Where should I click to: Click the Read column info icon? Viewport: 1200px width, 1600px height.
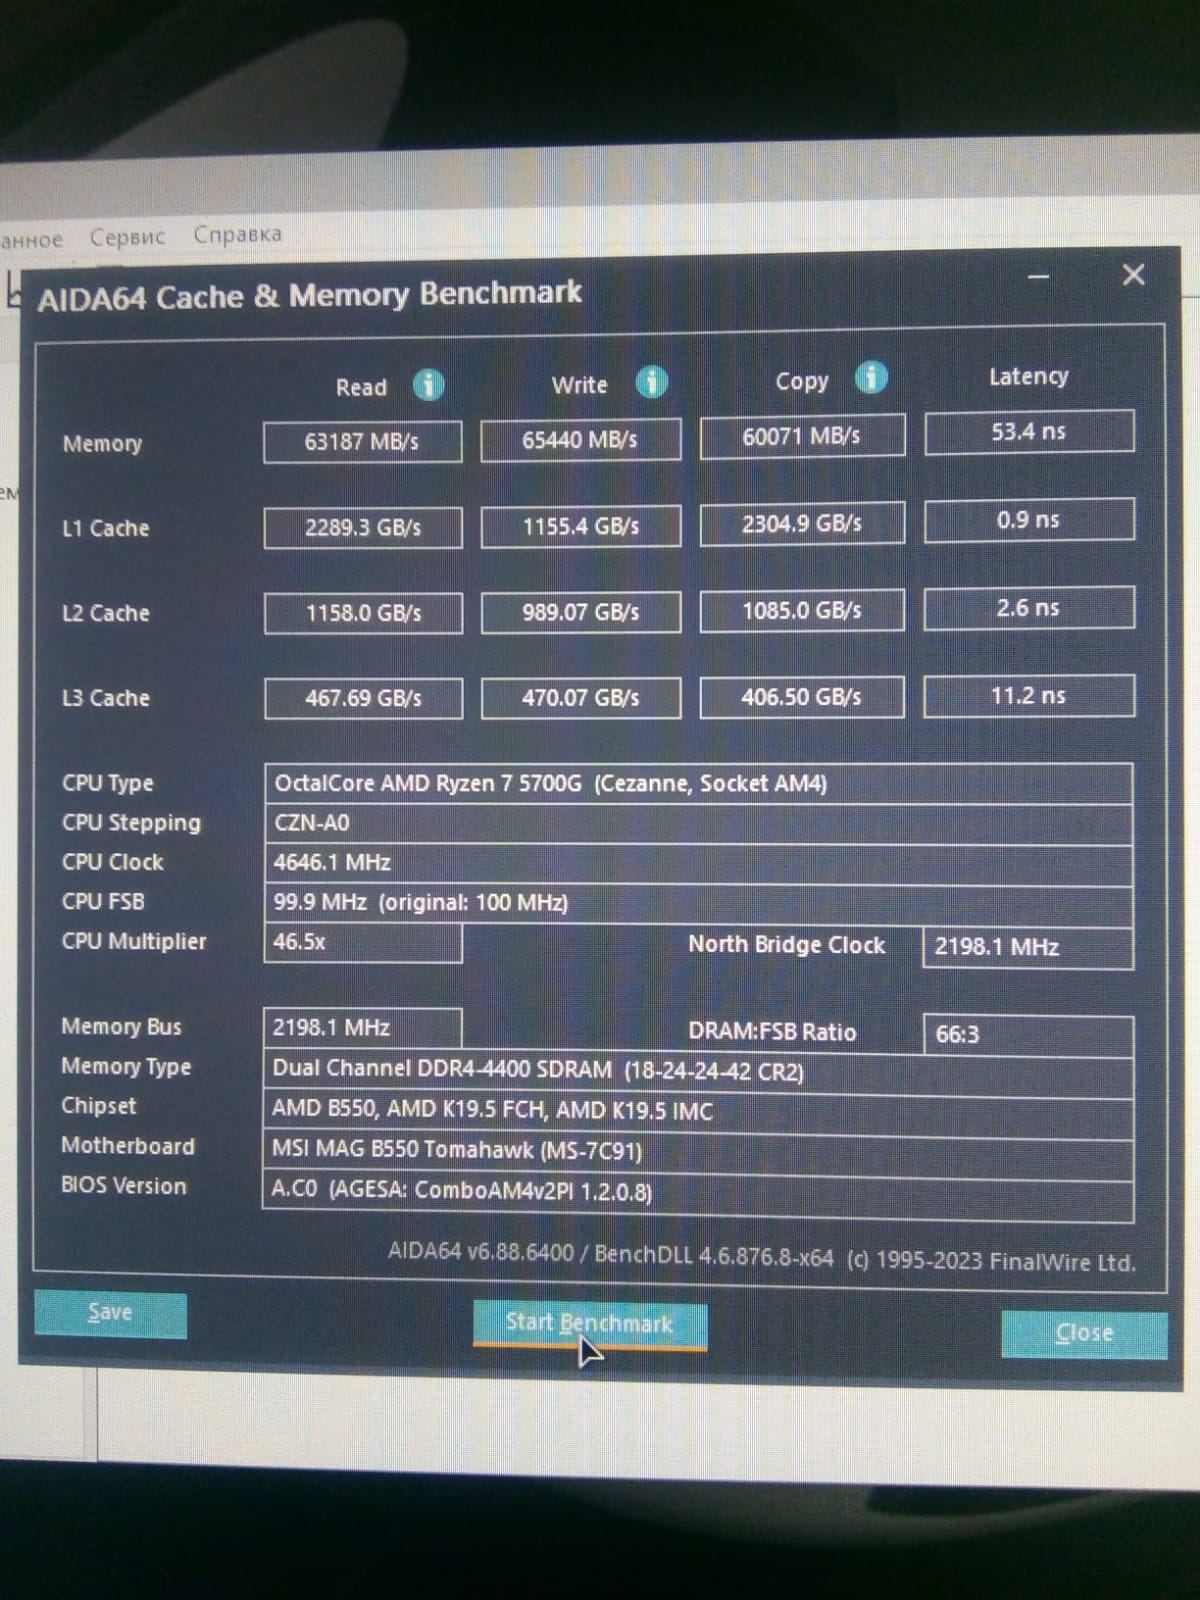point(428,384)
